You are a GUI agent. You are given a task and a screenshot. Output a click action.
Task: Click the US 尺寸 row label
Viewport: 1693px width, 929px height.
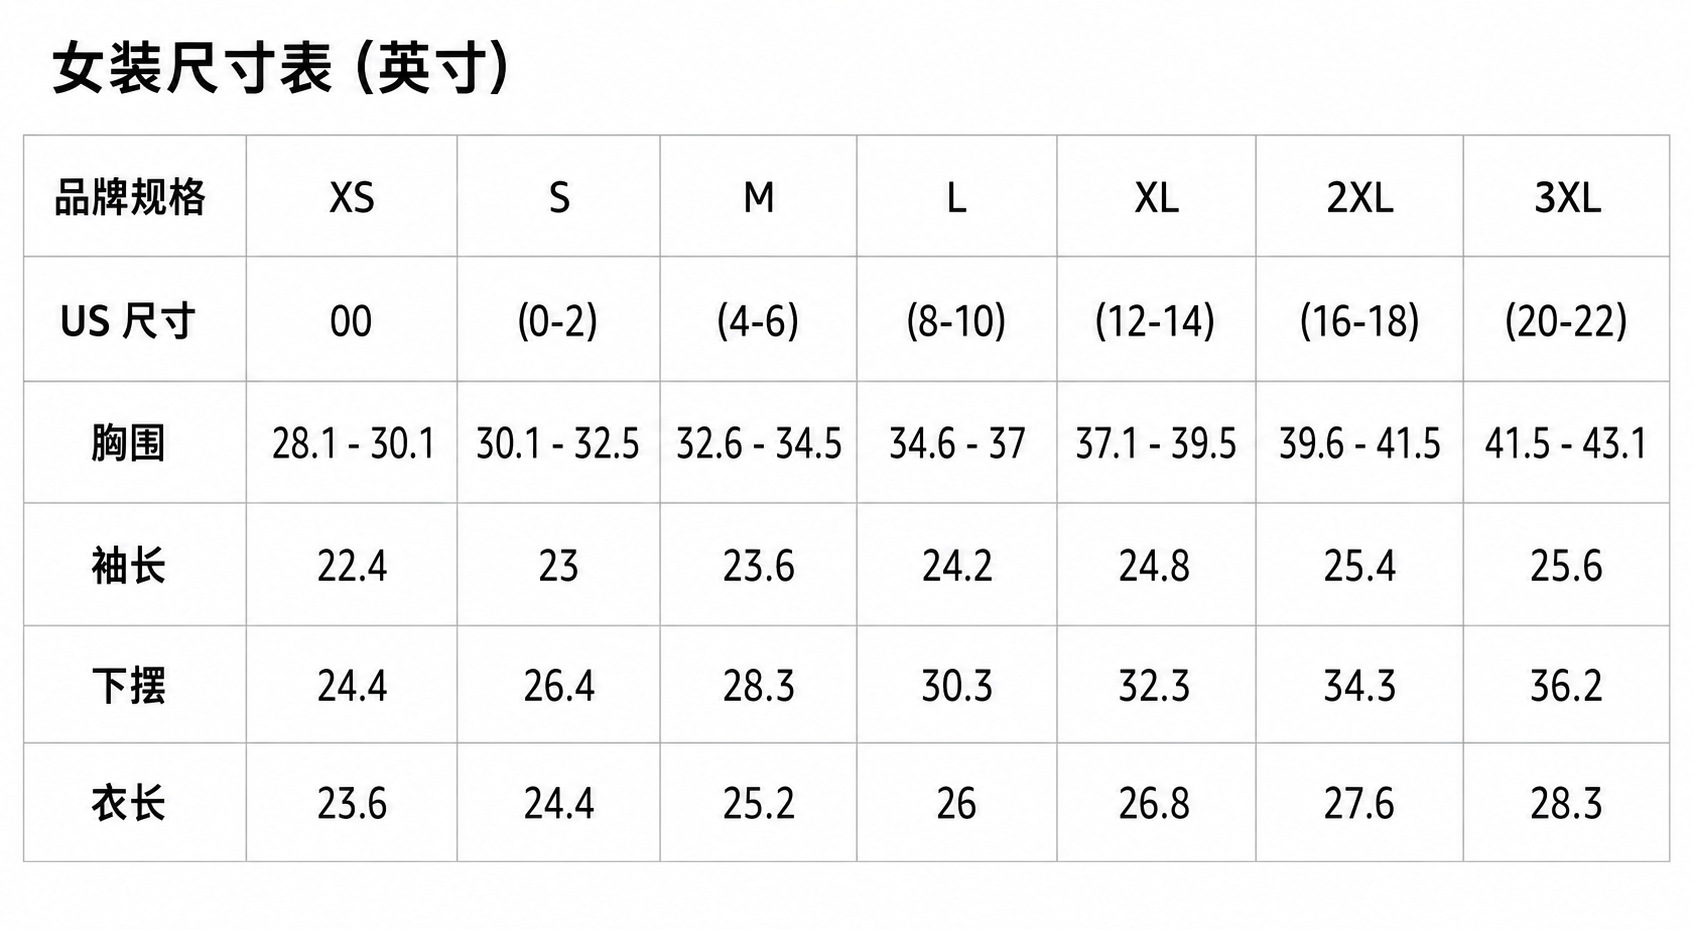pyautogui.click(x=128, y=321)
